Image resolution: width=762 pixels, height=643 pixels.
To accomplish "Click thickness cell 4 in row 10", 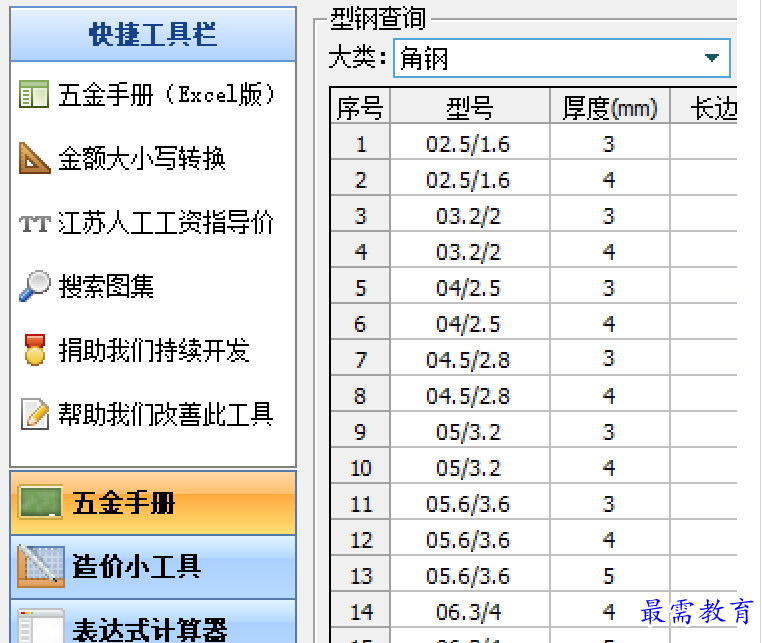I will click(610, 465).
